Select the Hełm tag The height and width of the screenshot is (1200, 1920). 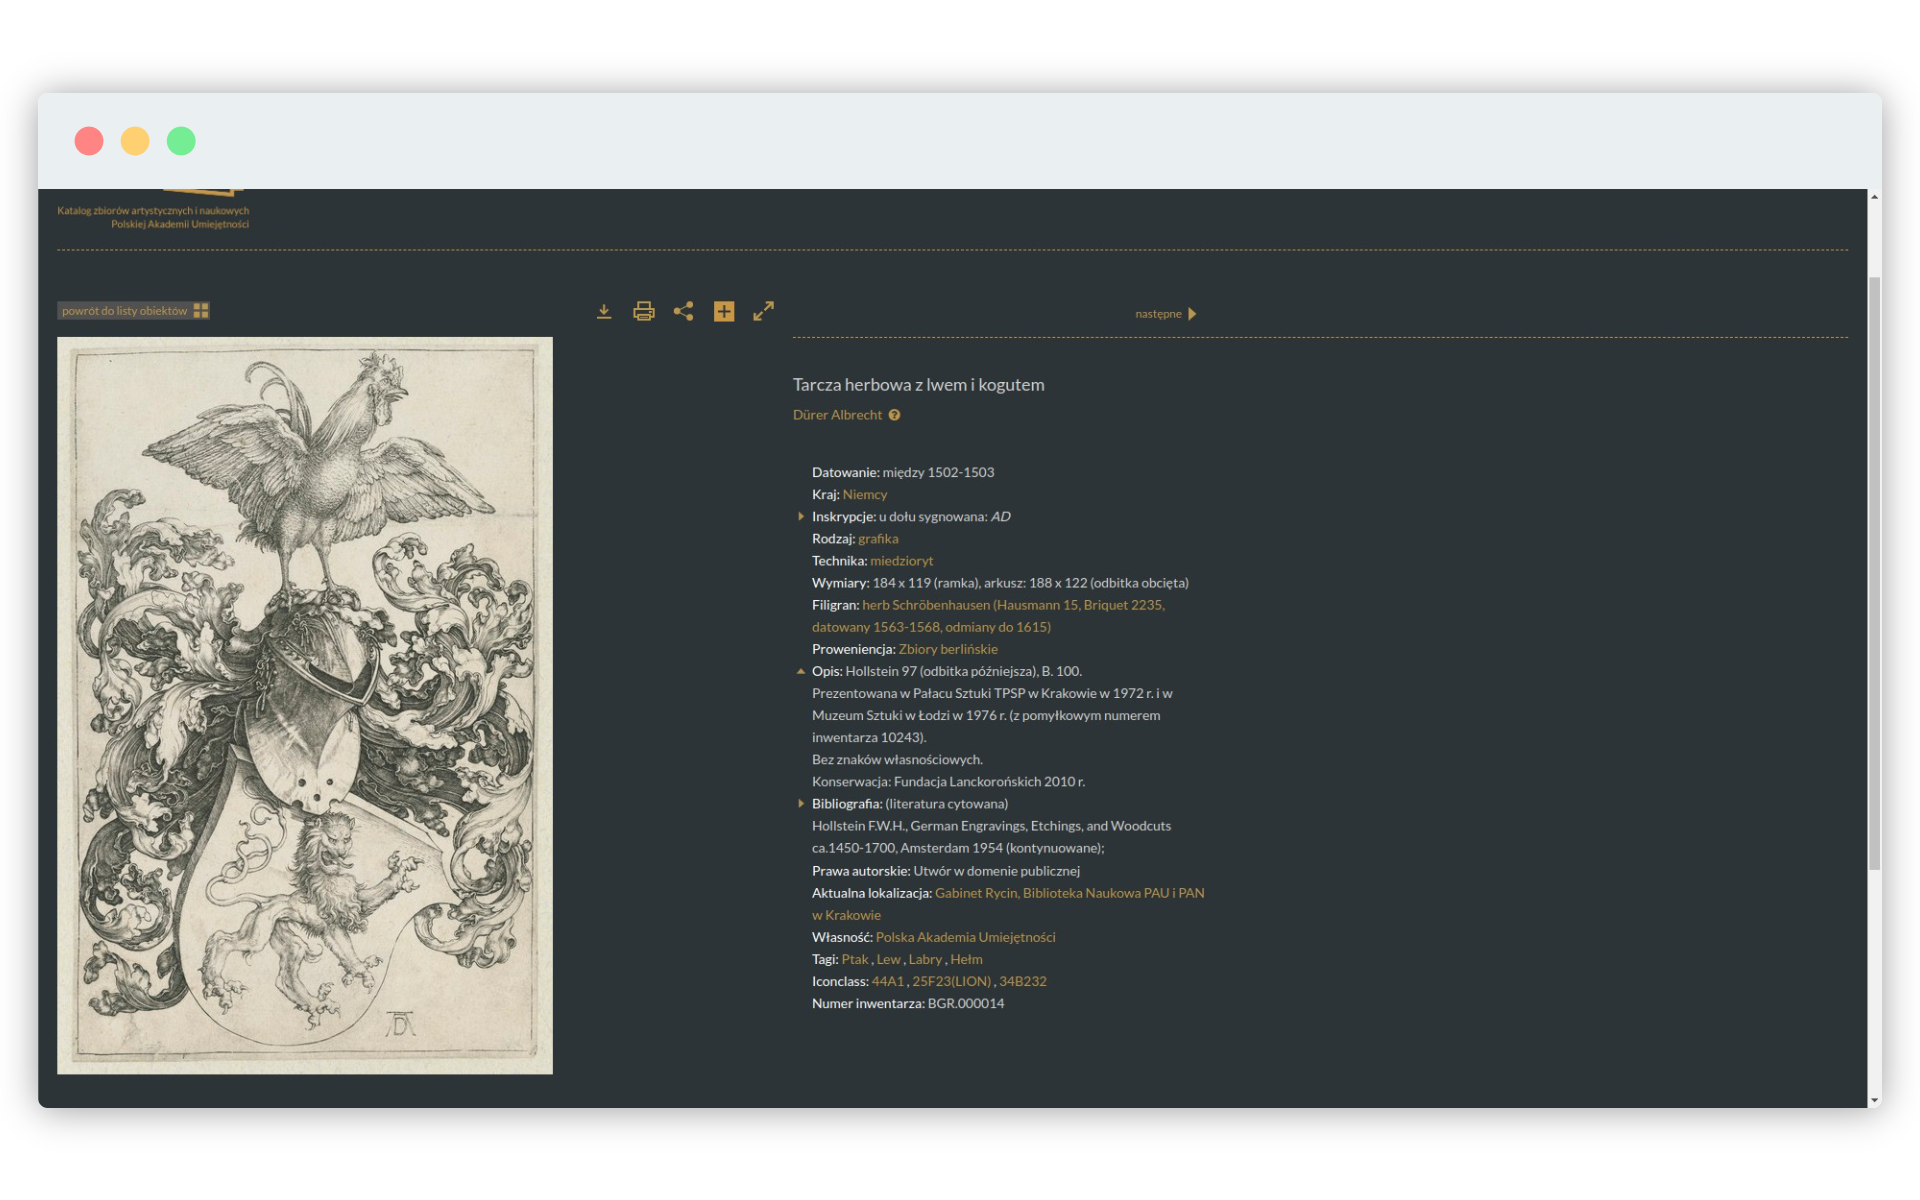point(966,959)
